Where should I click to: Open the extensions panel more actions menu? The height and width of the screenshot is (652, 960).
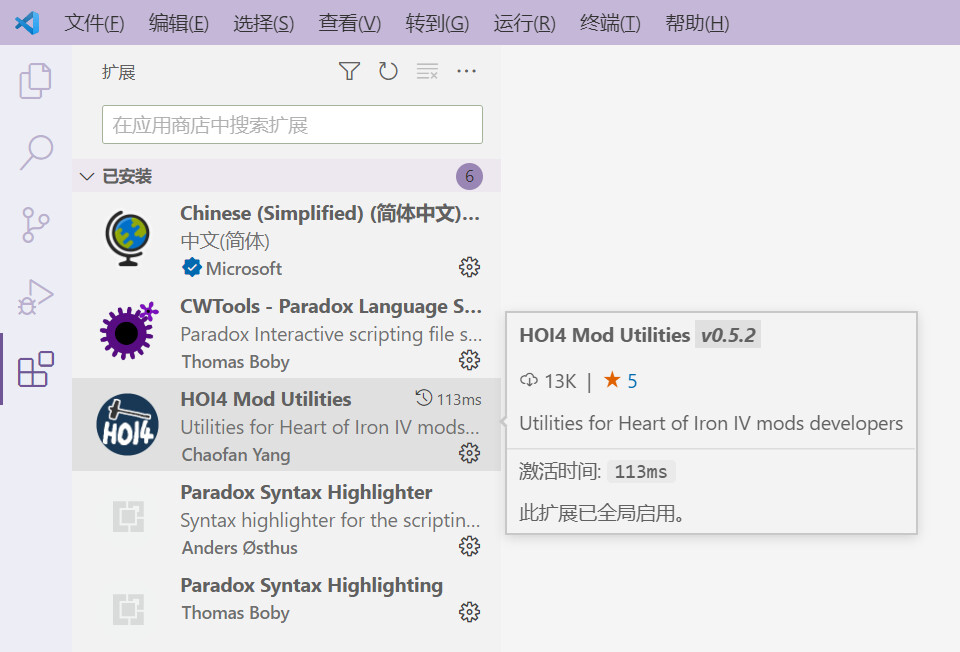466,71
